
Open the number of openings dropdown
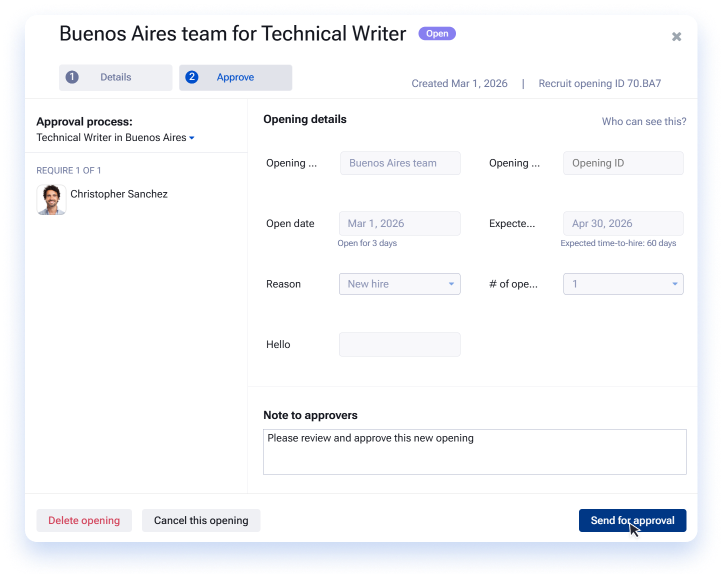click(x=623, y=284)
